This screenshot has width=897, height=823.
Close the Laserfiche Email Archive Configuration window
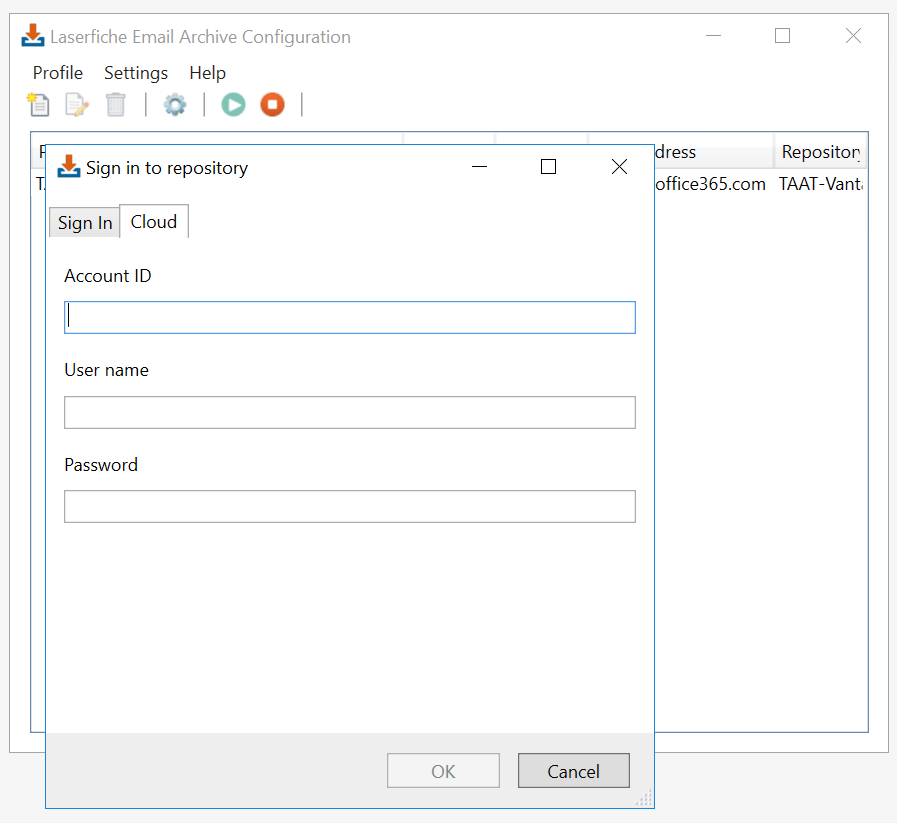[854, 35]
